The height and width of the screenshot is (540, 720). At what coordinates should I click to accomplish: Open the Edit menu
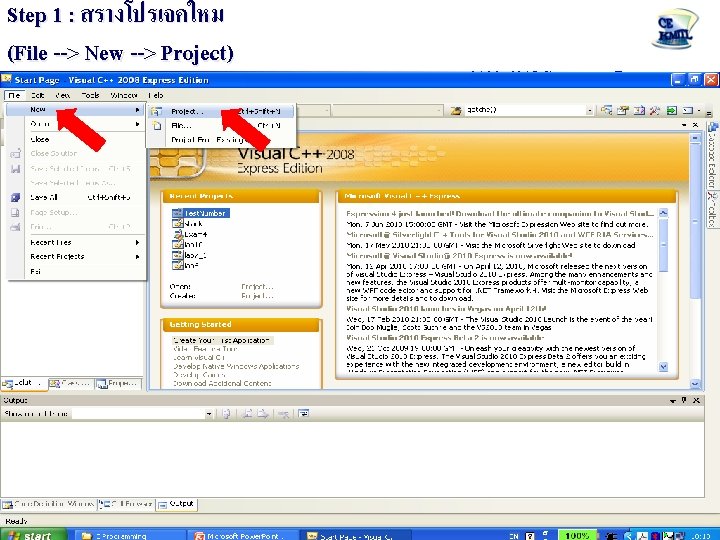coord(38,95)
